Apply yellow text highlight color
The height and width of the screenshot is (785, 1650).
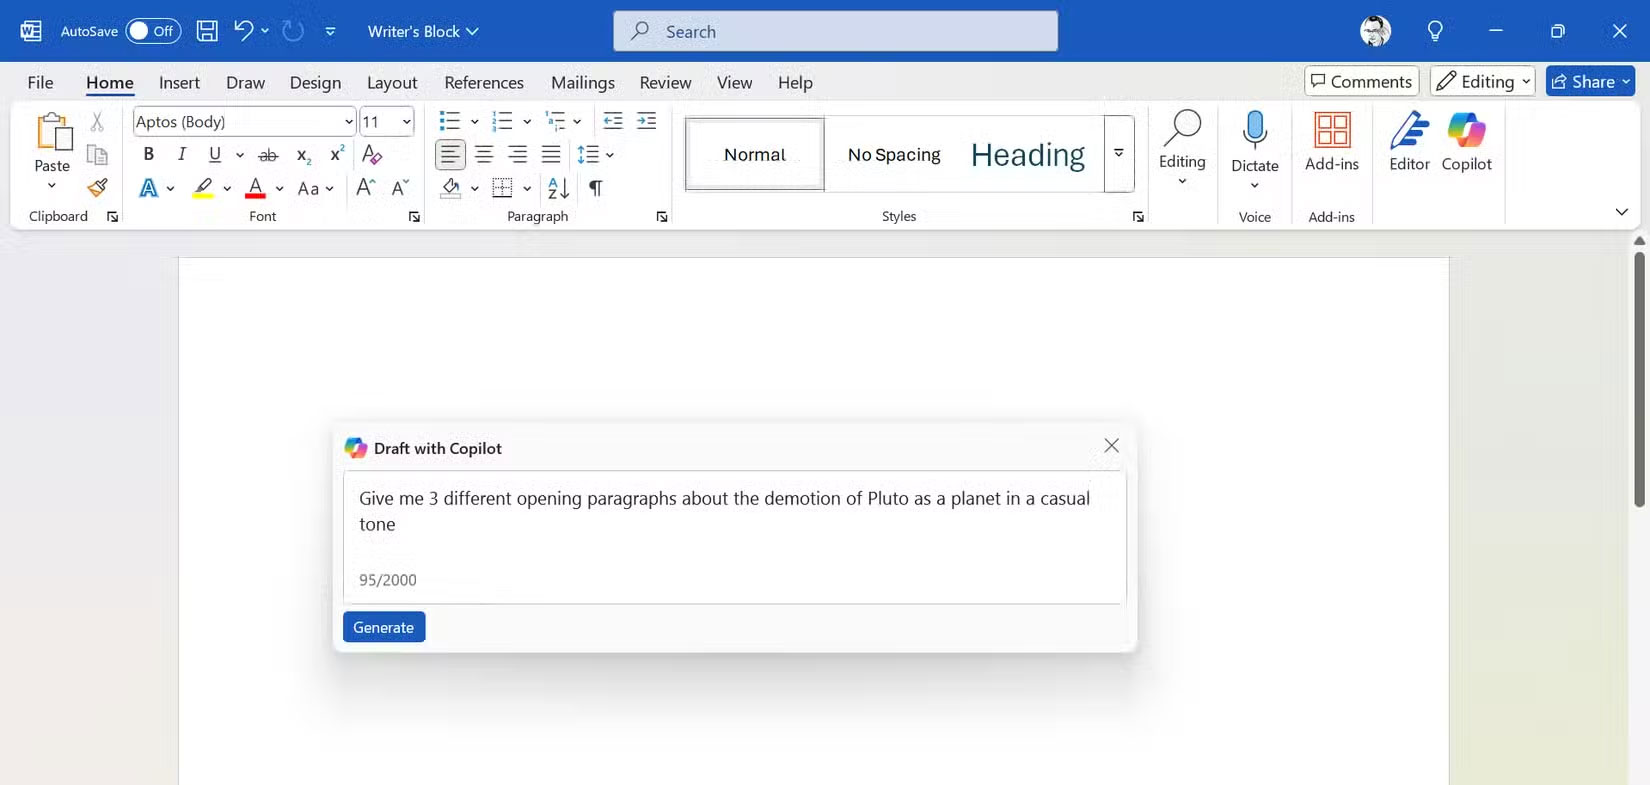[203, 188]
